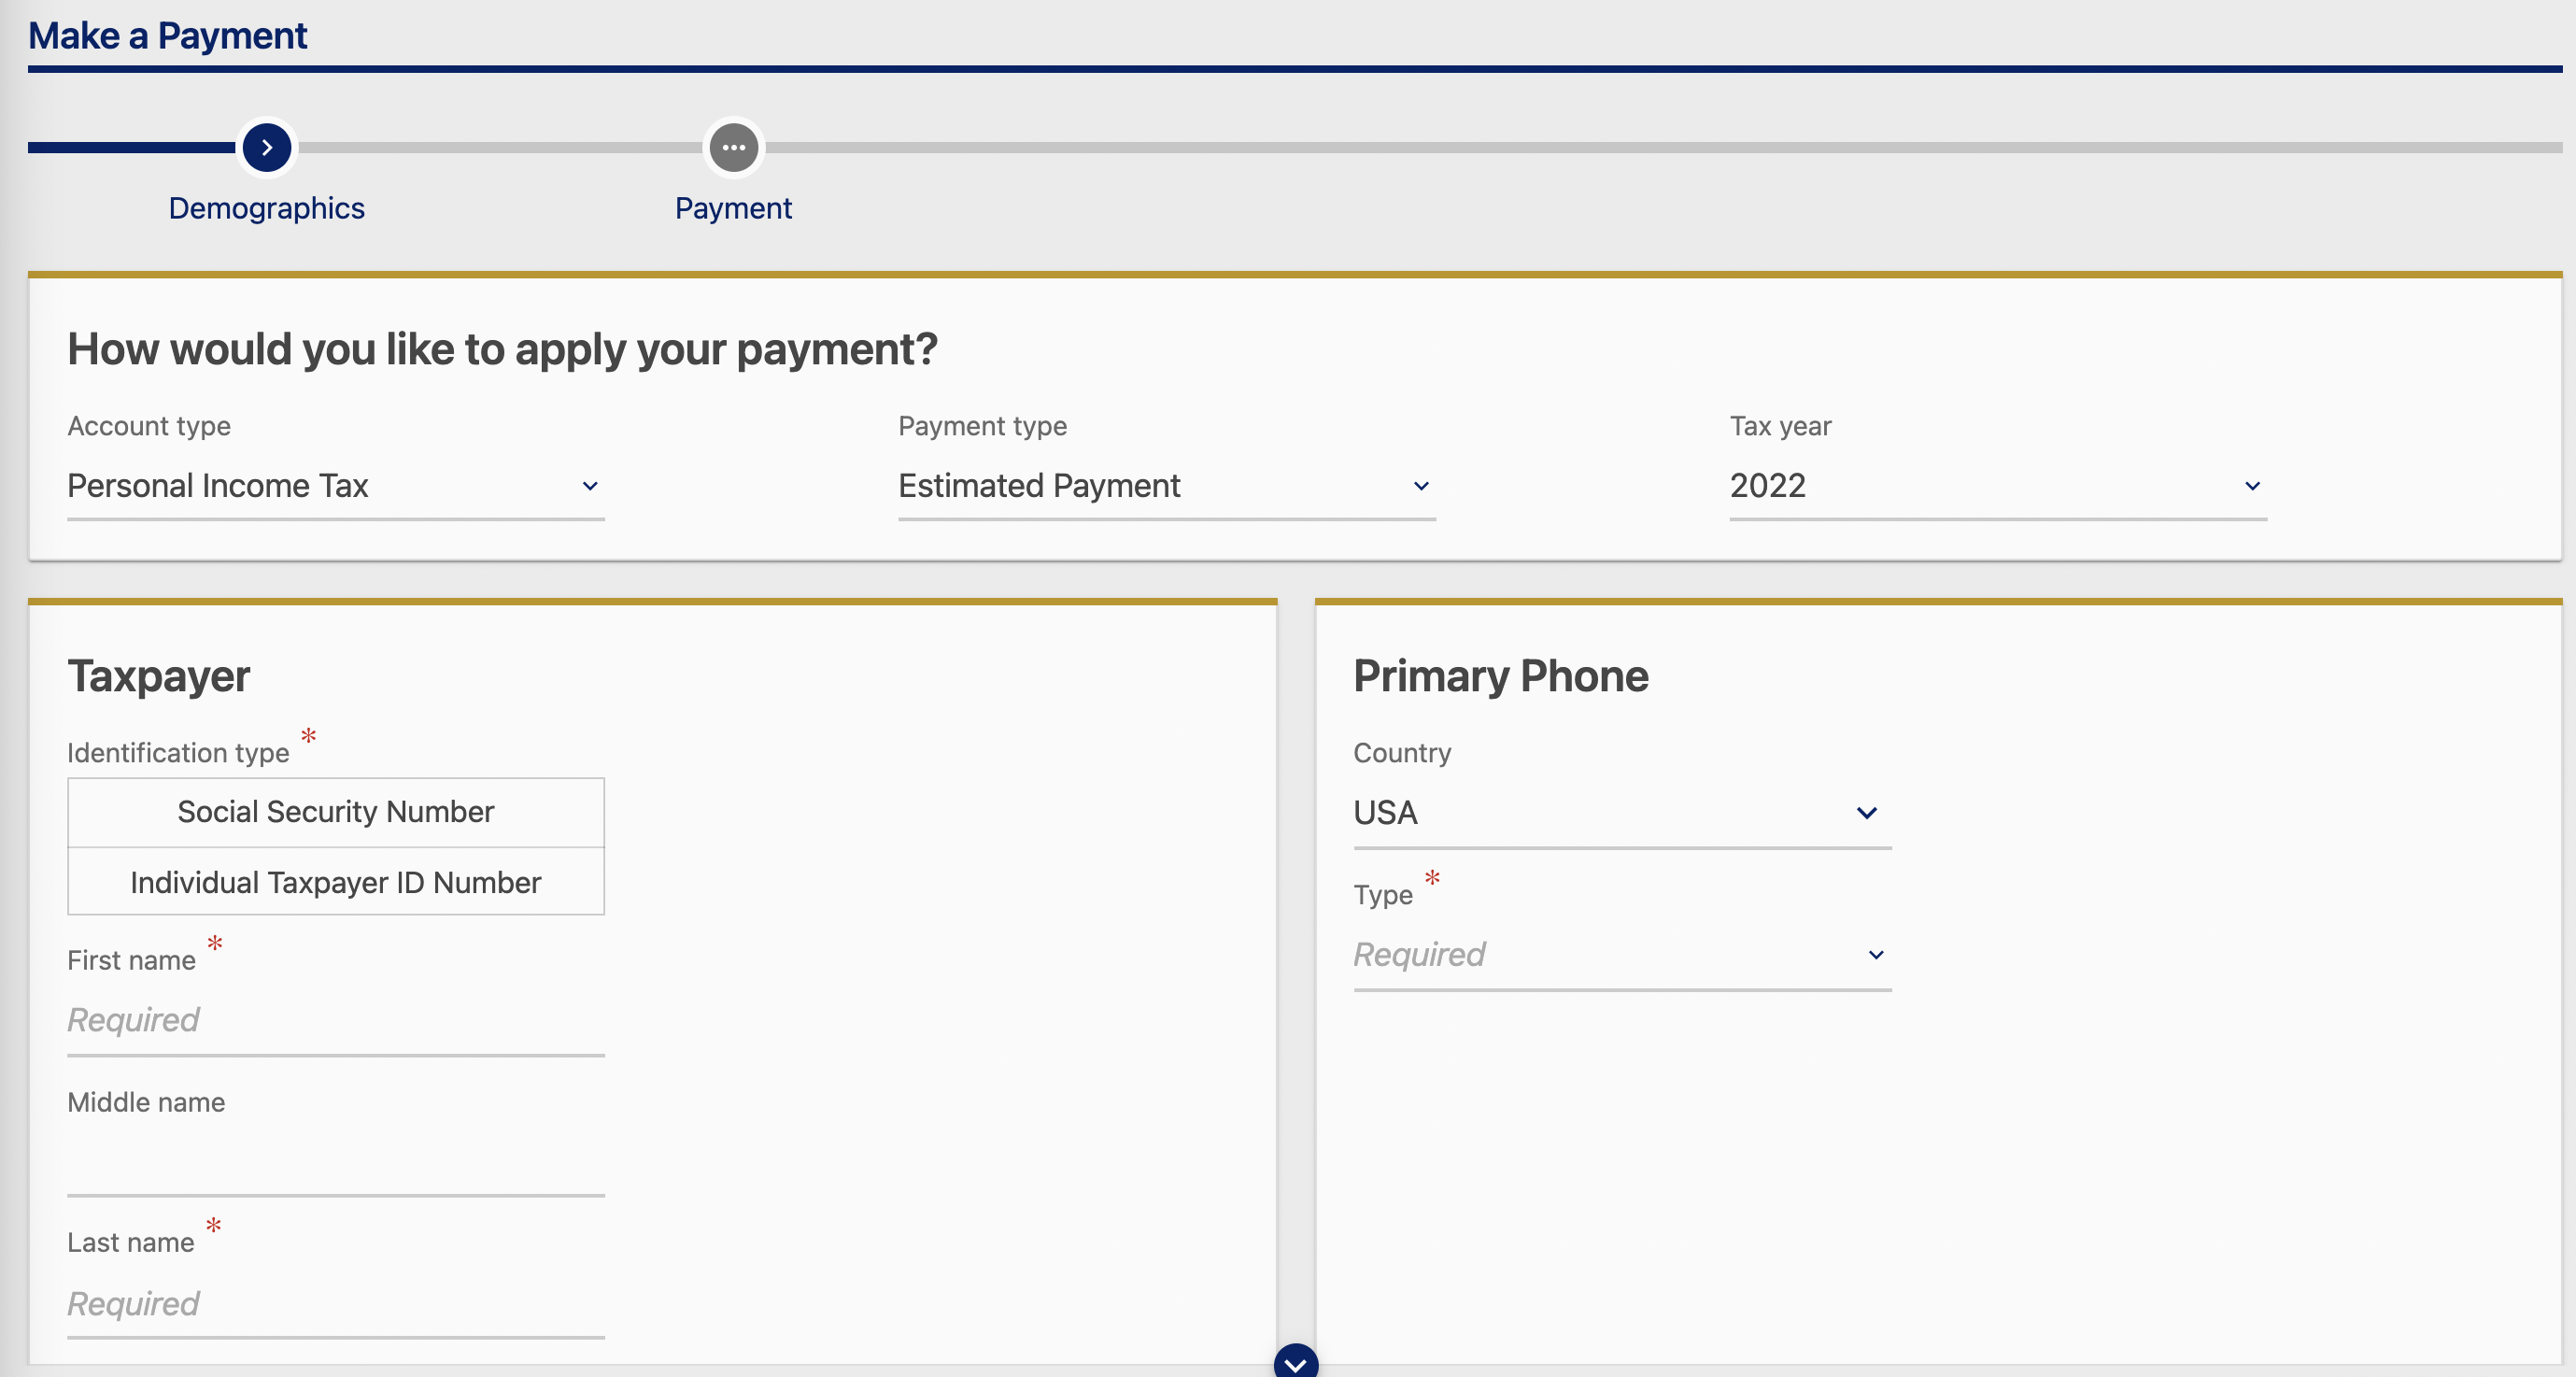This screenshot has height=1377, width=2576.
Task: Click the Payment step ellipsis icon
Action: (734, 148)
